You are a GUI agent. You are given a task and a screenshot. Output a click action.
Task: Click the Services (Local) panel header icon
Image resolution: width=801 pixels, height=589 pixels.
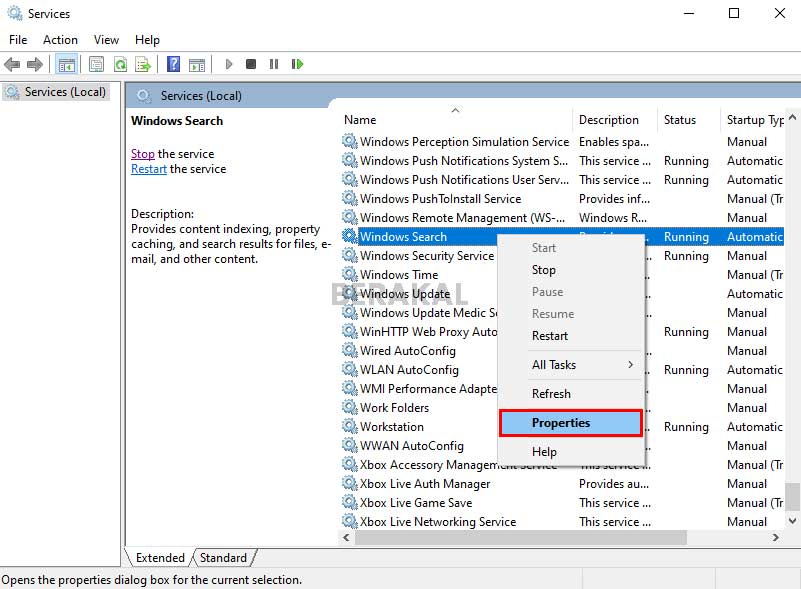point(144,96)
